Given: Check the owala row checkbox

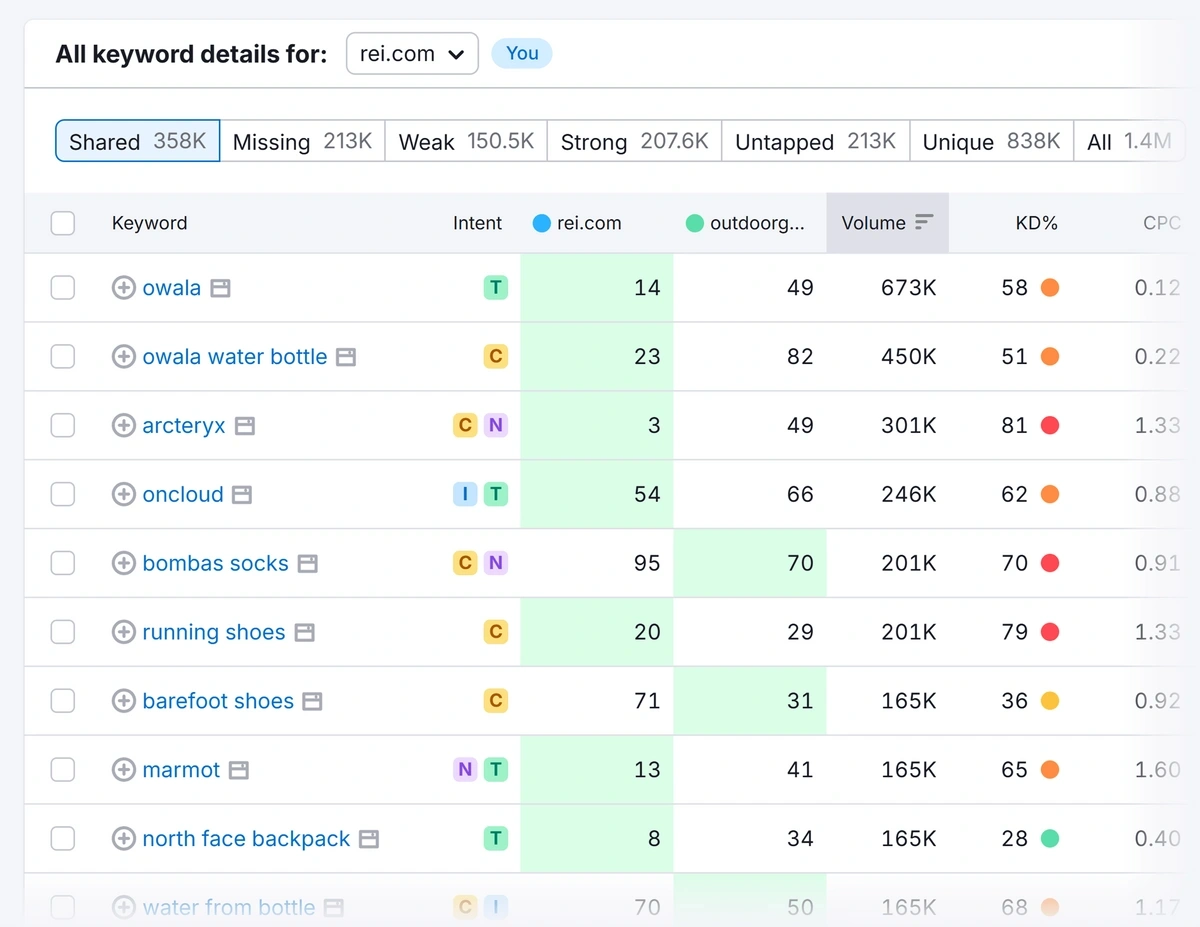Looking at the screenshot, I should click(x=63, y=288).
